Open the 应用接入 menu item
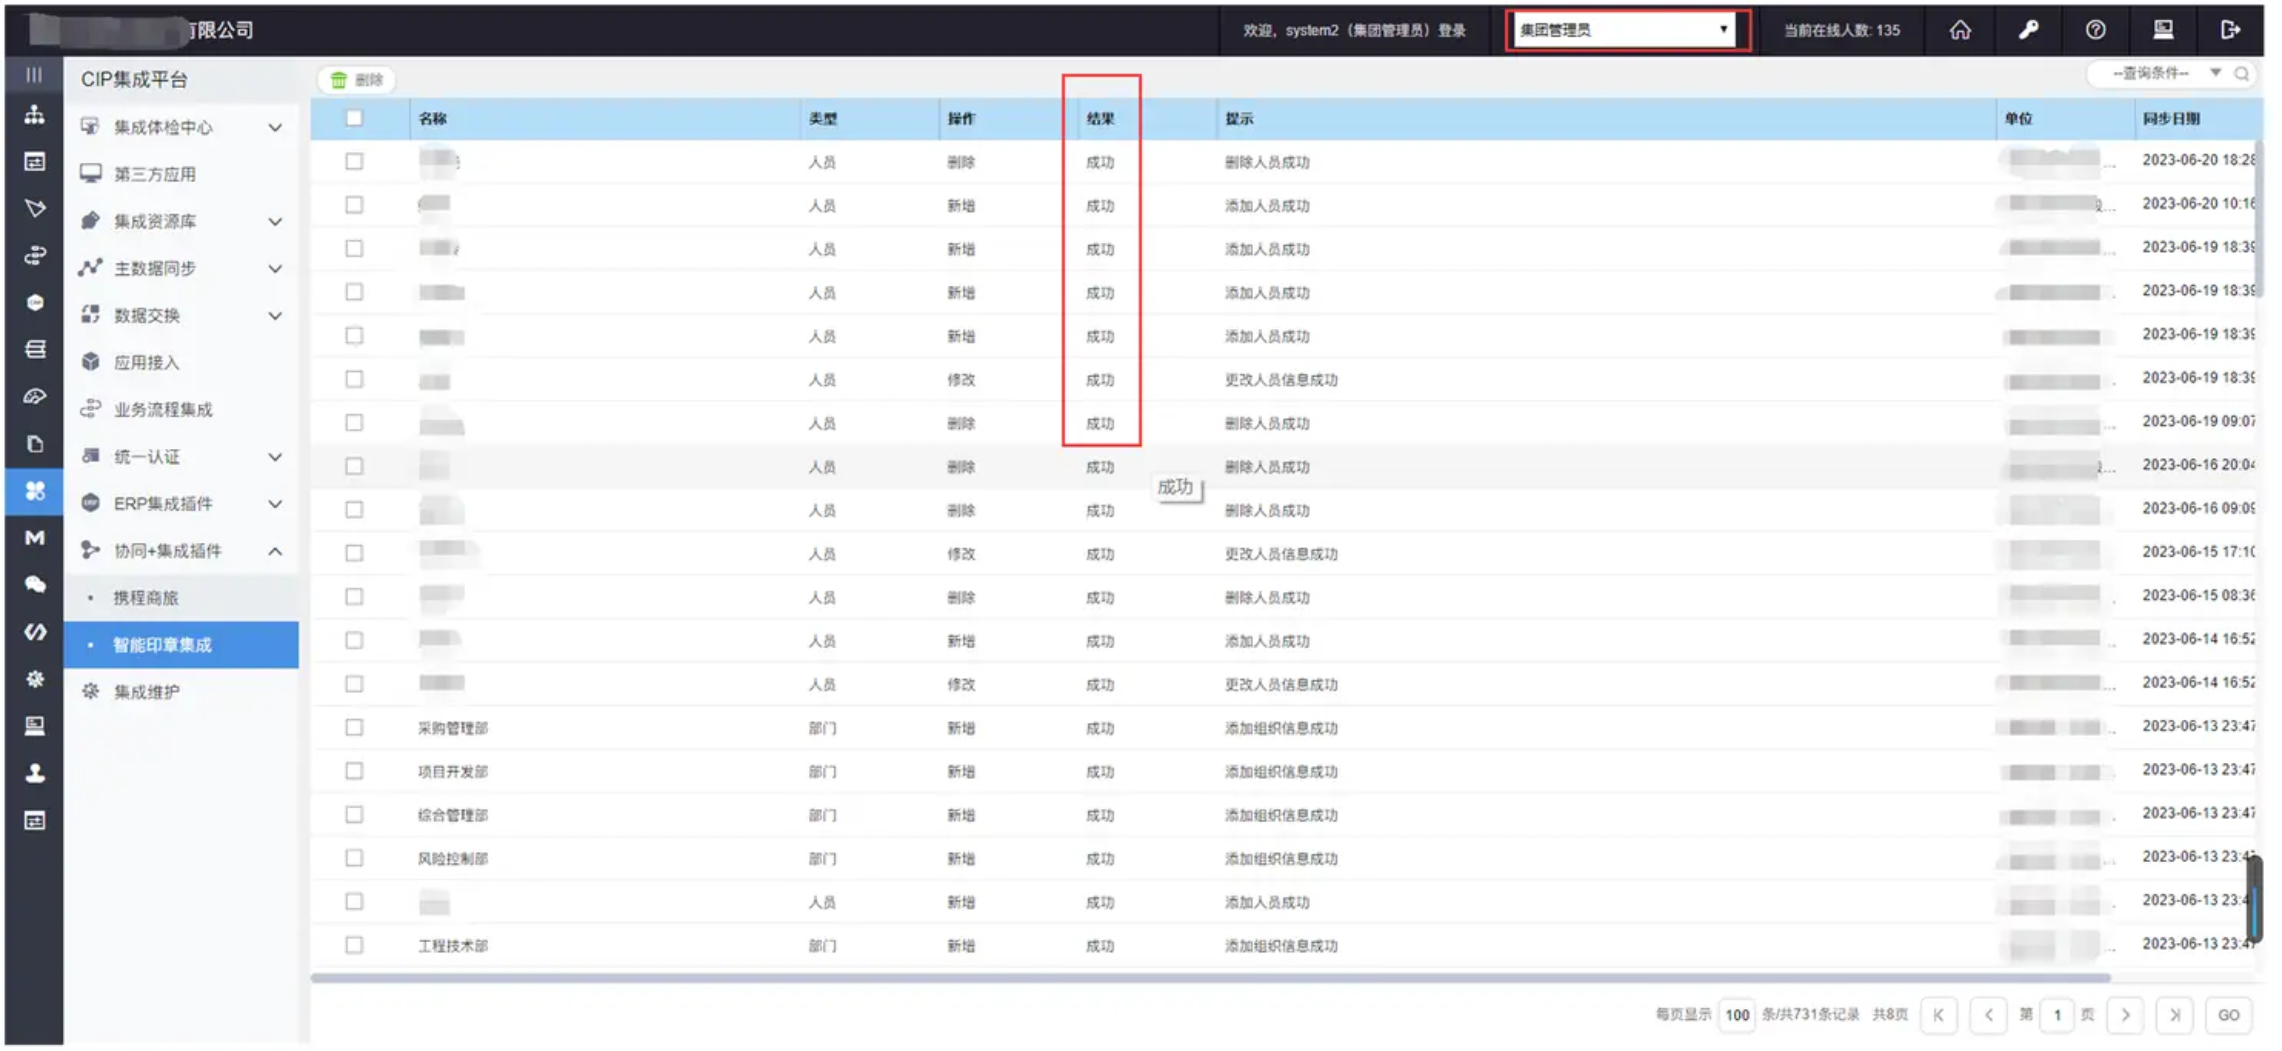The image size is (2282, 1051). point(181,362)
